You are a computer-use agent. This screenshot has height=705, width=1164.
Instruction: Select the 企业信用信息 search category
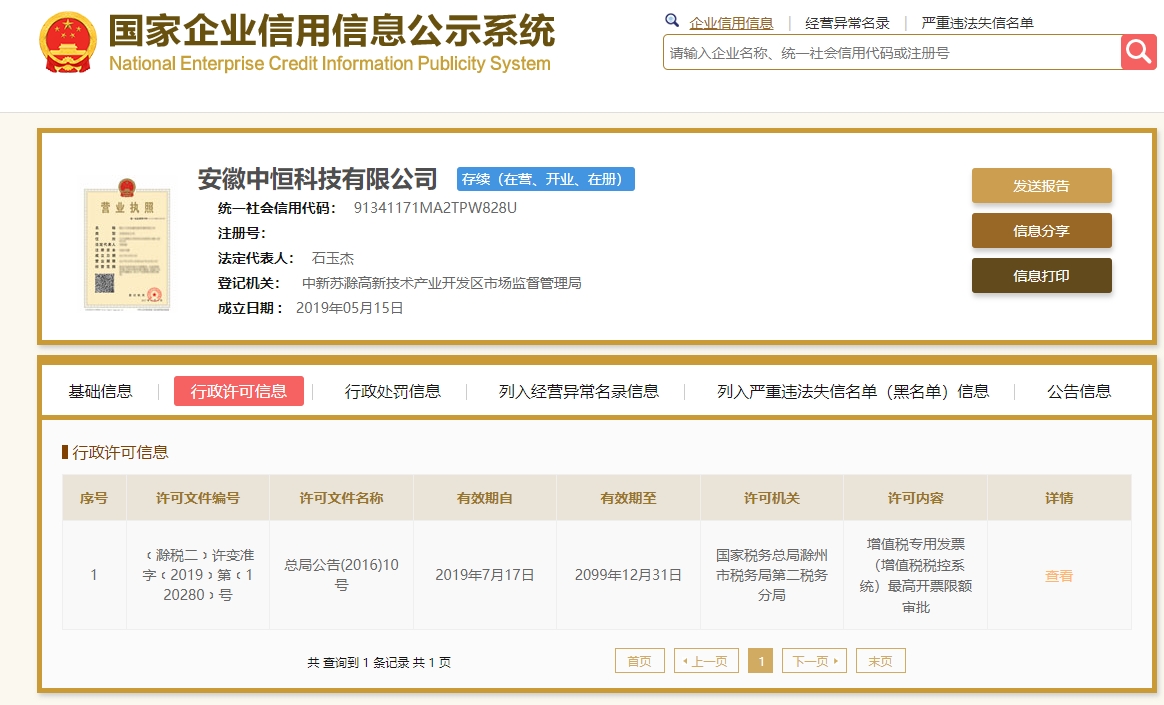pos(731,23)
